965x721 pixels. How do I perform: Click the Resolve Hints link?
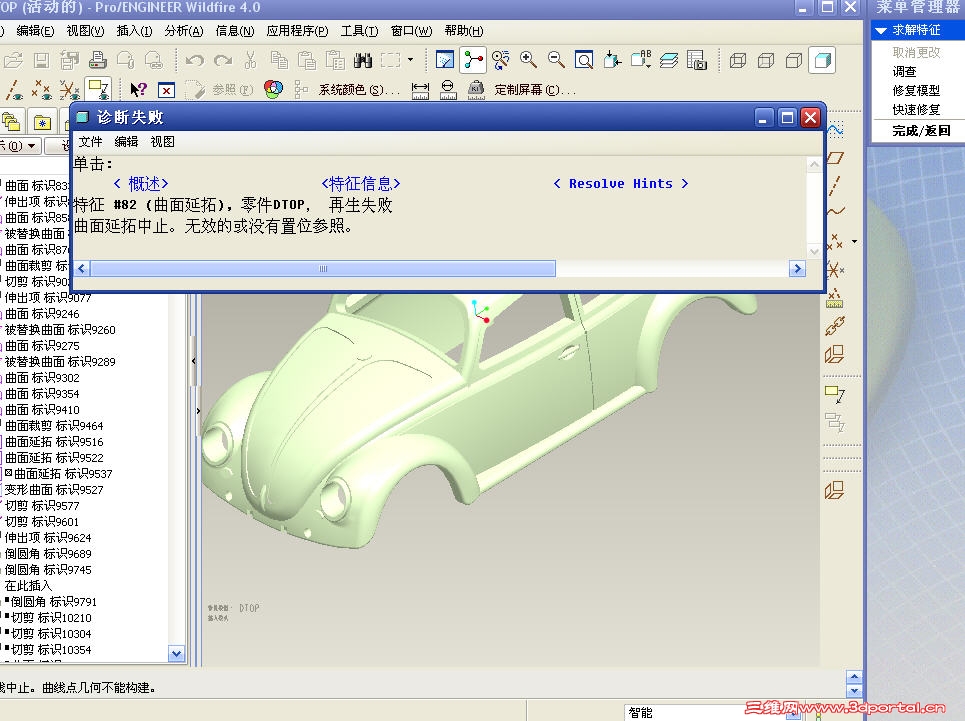[x=620, y=183]
